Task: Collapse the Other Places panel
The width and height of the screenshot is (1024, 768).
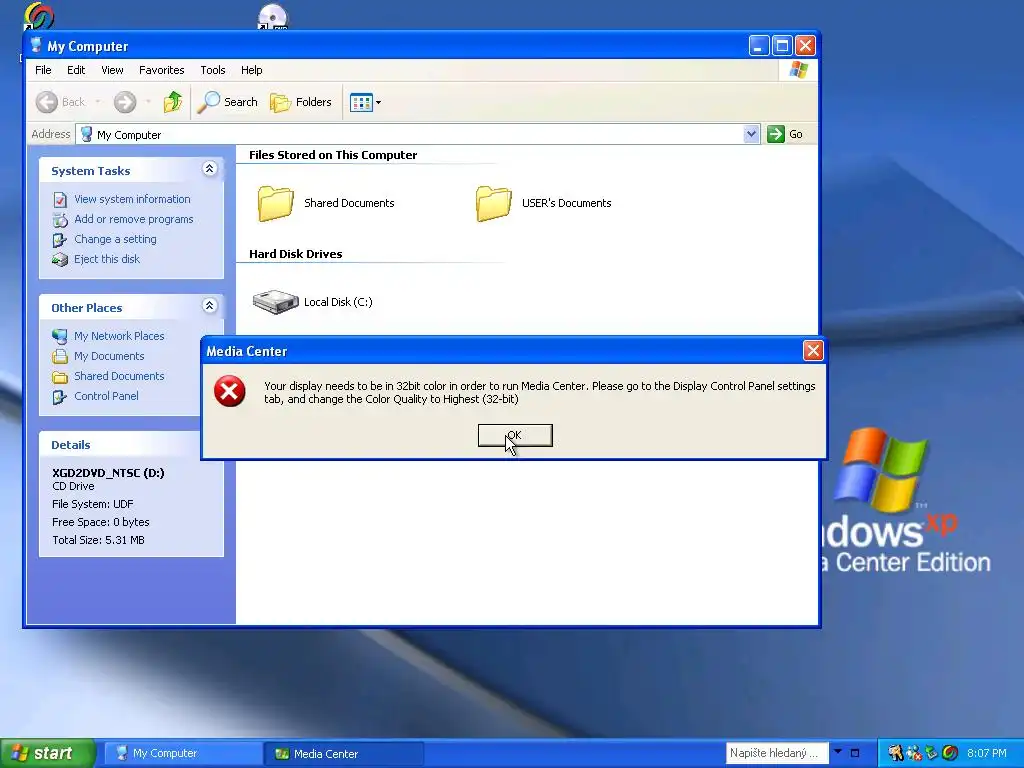Action: pyautogui.click(x=209, y=305)
